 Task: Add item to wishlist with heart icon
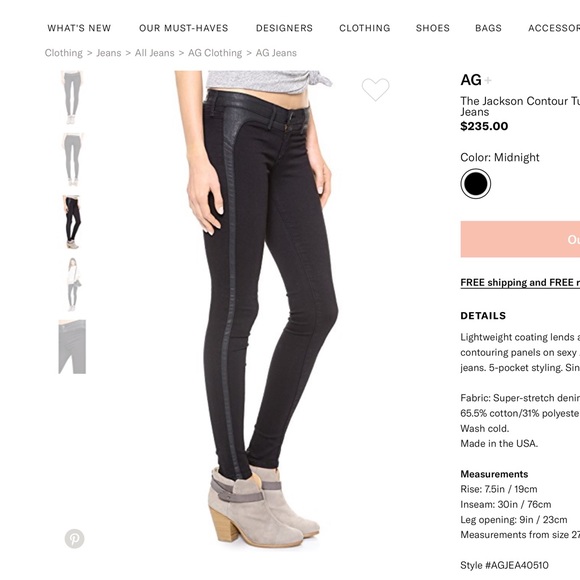tap(375, 89)
